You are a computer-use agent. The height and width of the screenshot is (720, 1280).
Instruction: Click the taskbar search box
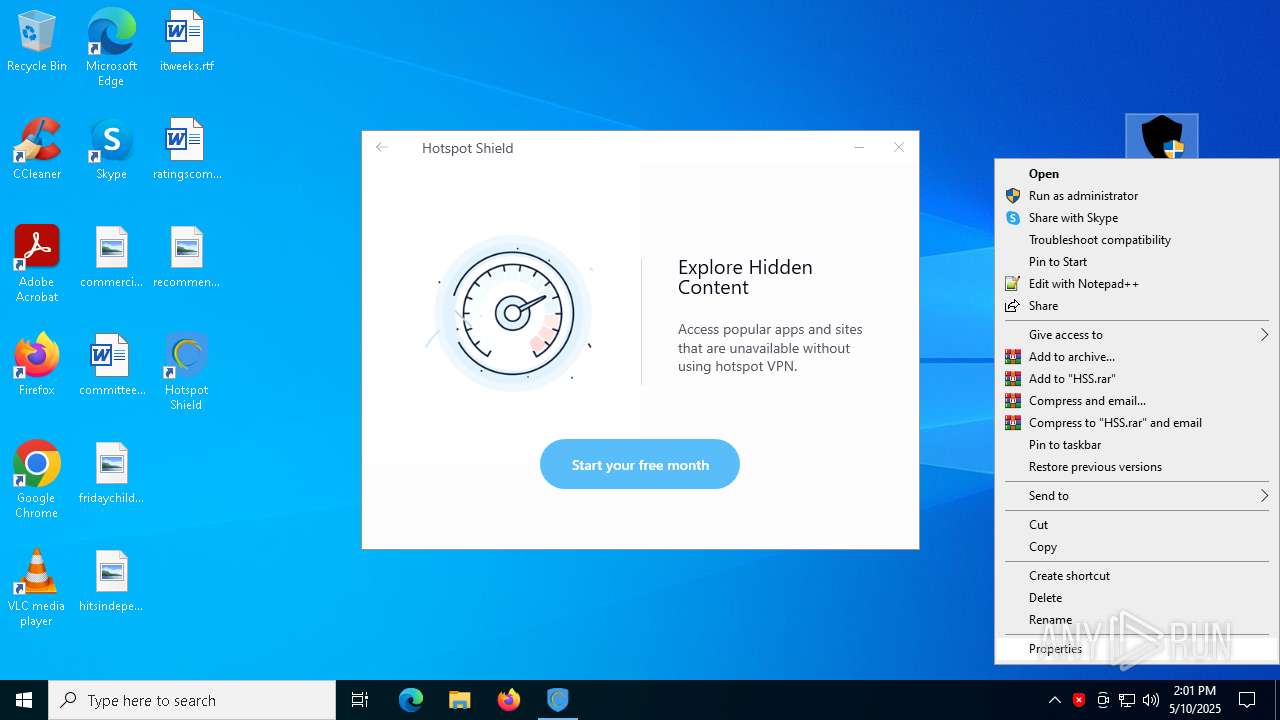[192, 700]
